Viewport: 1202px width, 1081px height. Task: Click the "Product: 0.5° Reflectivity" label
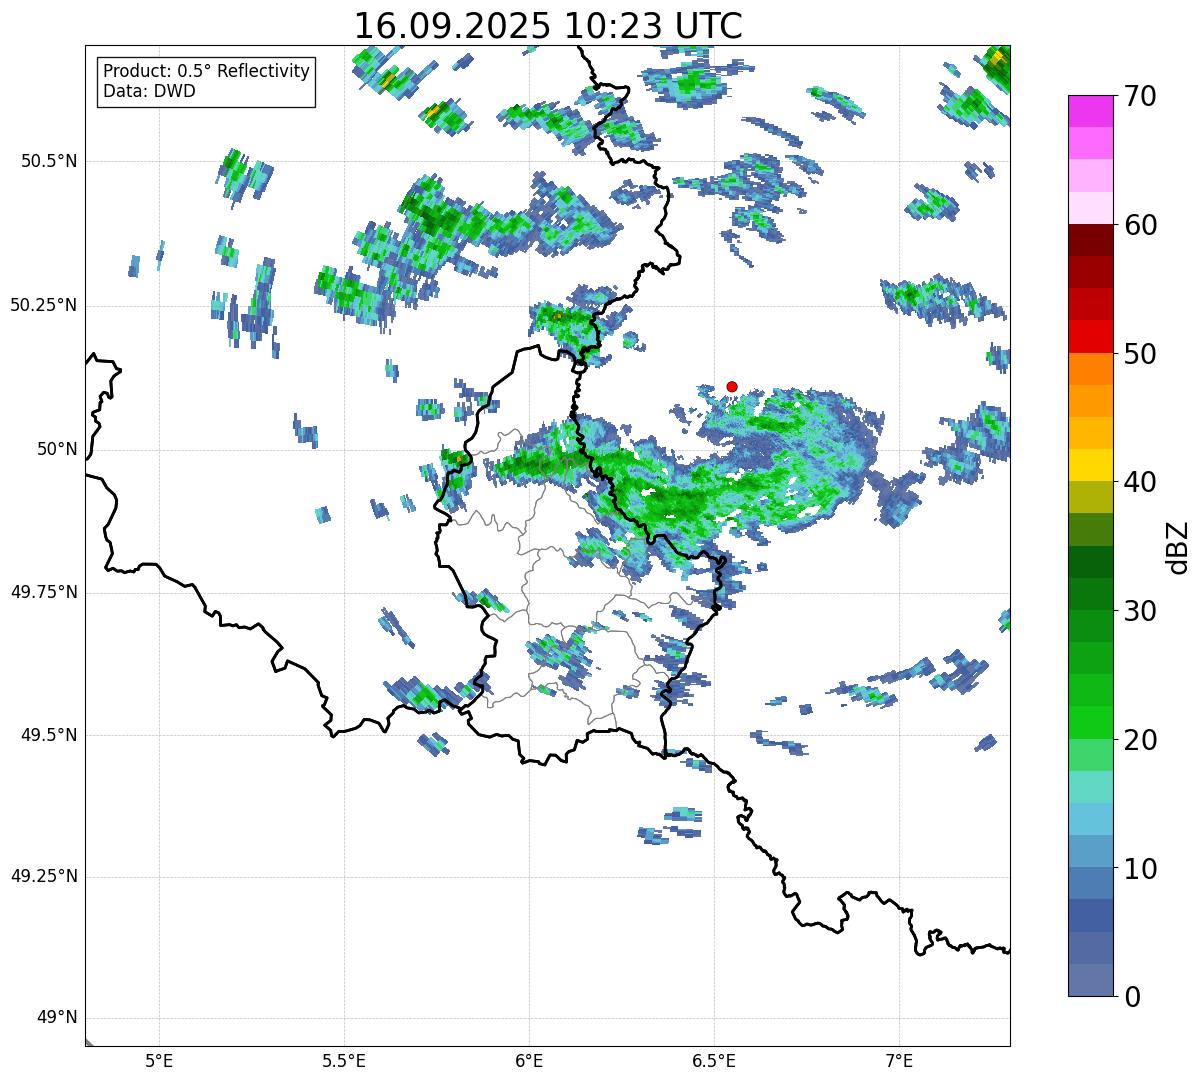206,72
